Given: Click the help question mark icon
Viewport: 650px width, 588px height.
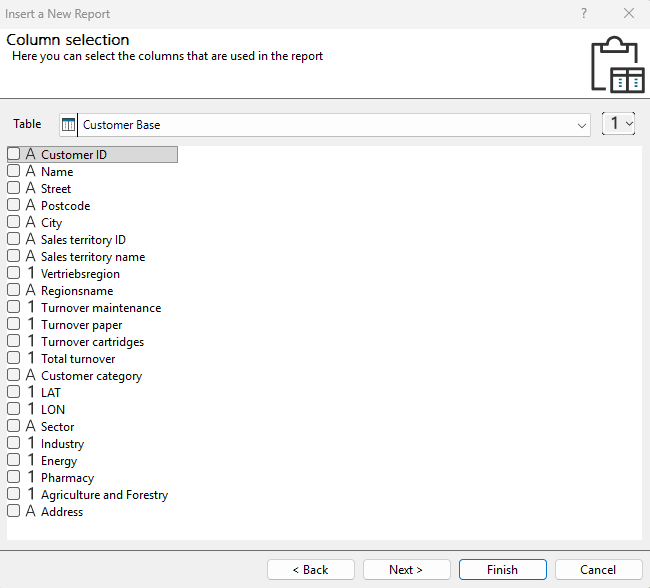Looking at the screenshot, I should [x=584, y=13].
